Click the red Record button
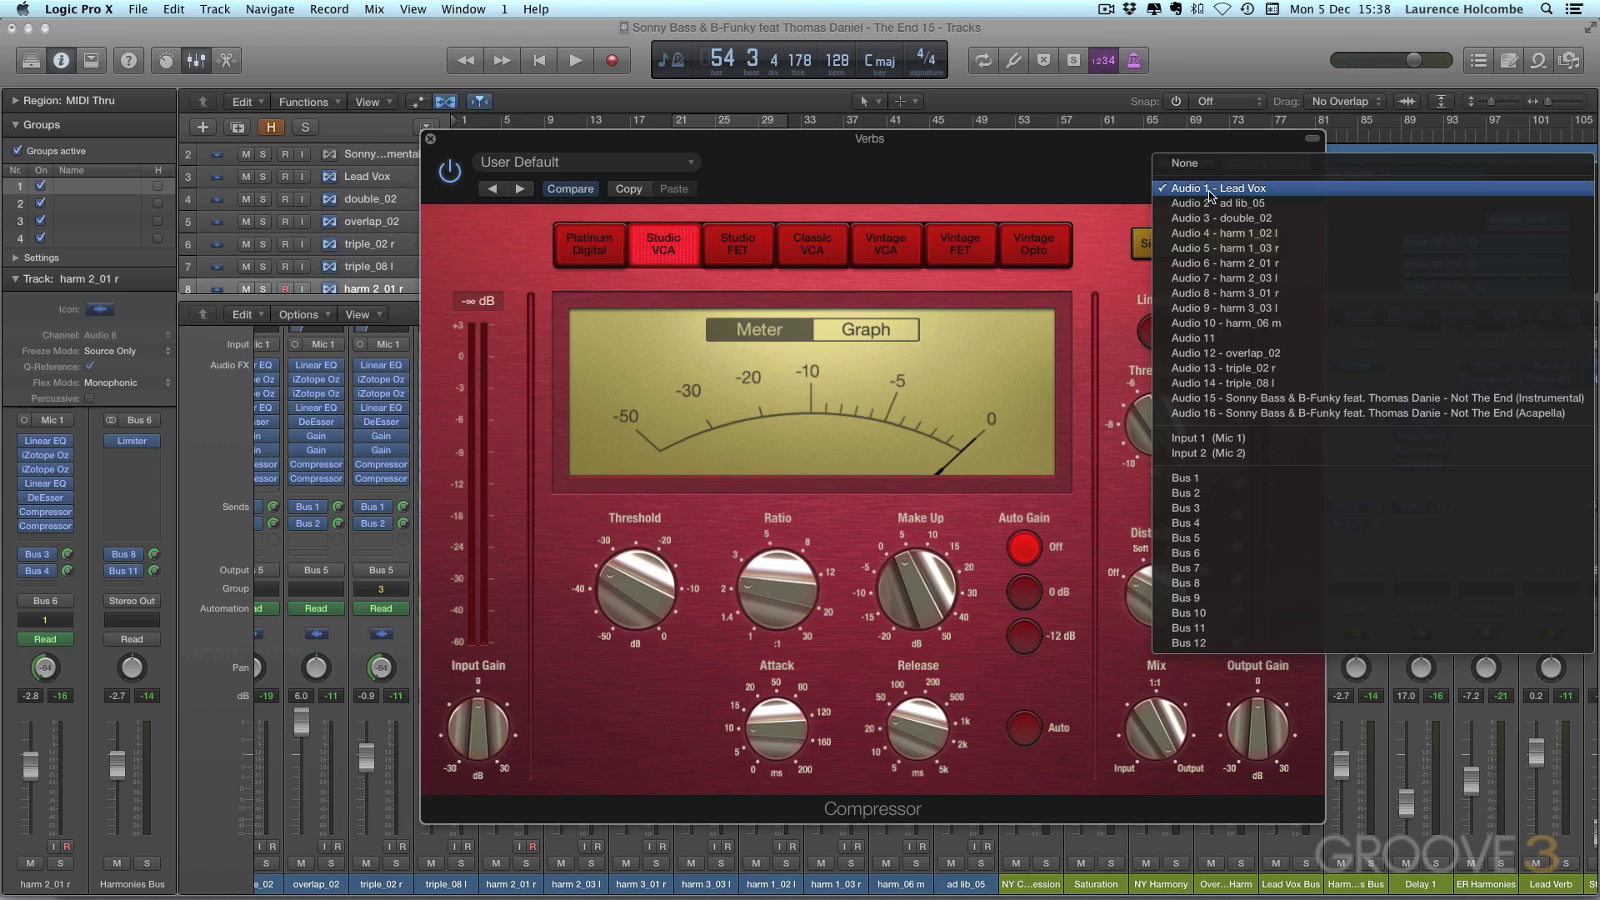Image resolution: width=1600 pixels, height=900 pixels. pyautogui.click(x=612, y=60)
